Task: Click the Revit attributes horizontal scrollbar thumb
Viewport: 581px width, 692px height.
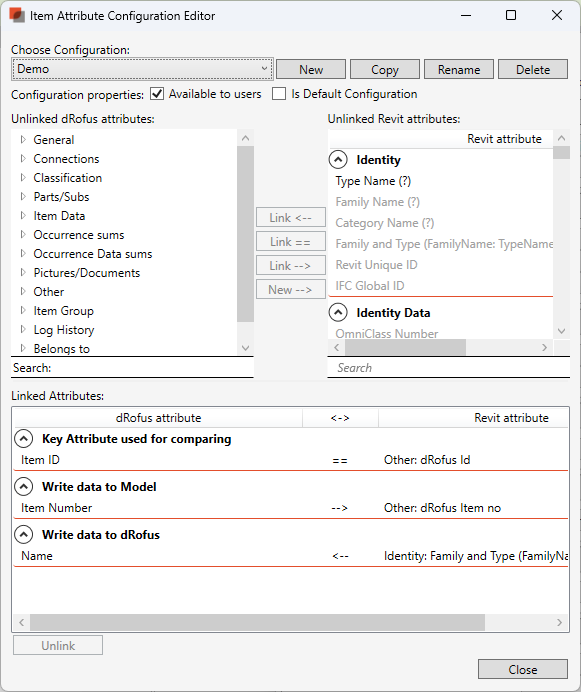Action: [x=405, y=347]
